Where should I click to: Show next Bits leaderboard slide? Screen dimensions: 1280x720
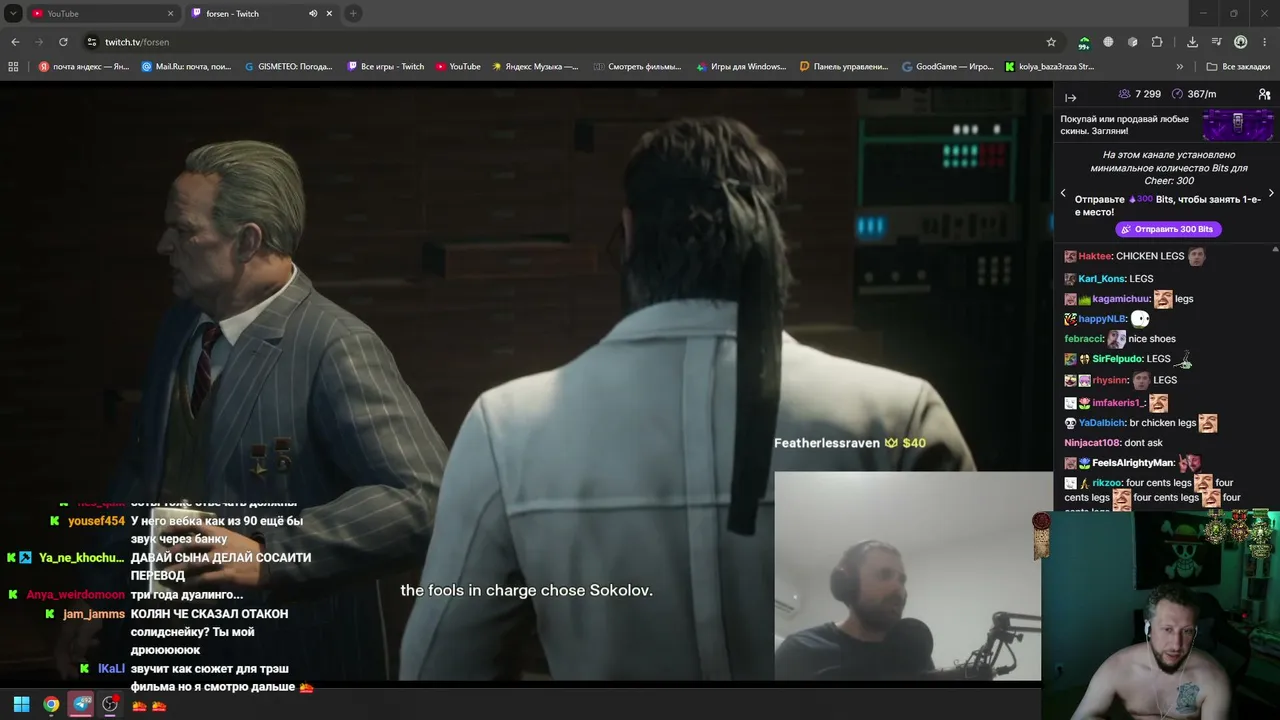(1271, 193)
